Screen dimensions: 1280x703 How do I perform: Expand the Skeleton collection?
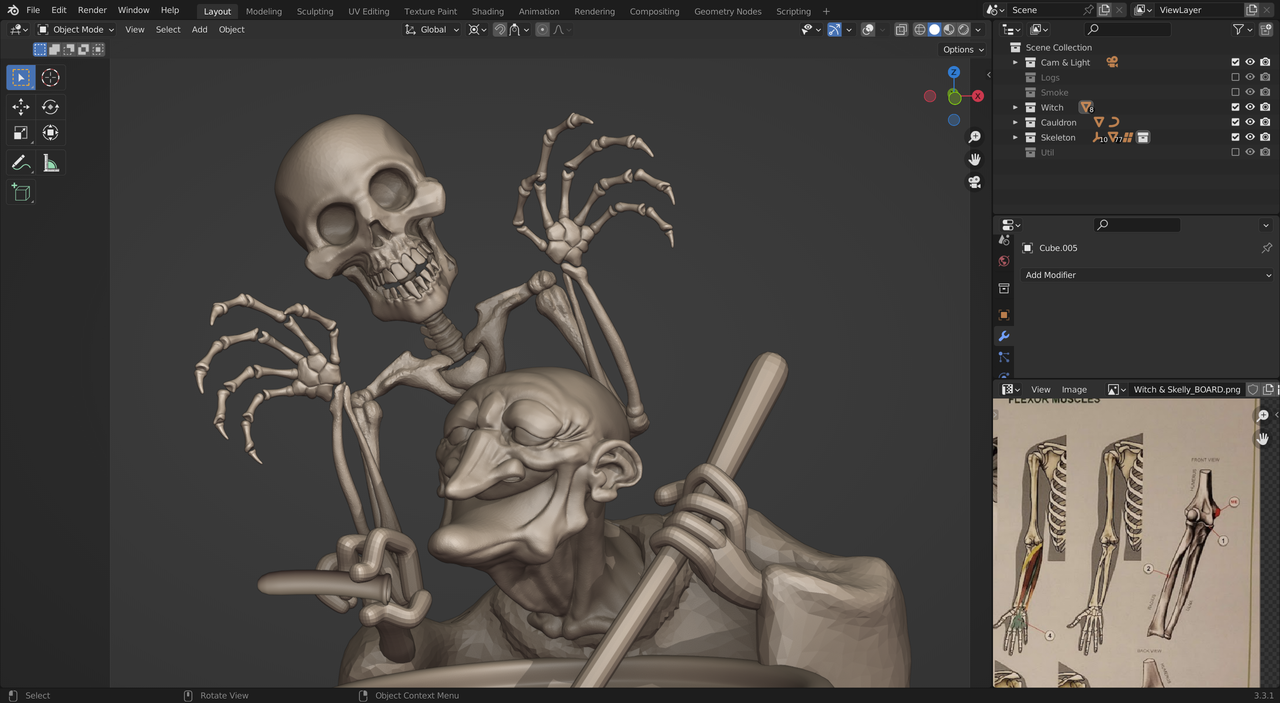(x=1015, y=137)
